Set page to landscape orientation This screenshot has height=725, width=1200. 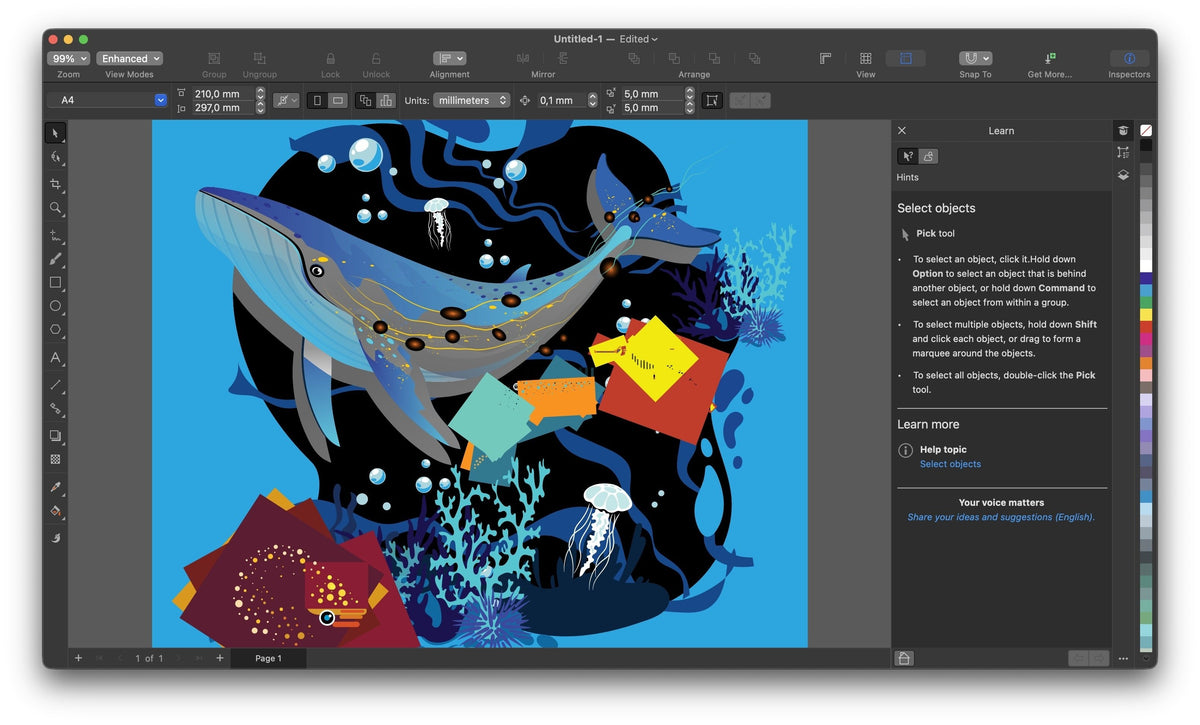(x=338, y=101)
